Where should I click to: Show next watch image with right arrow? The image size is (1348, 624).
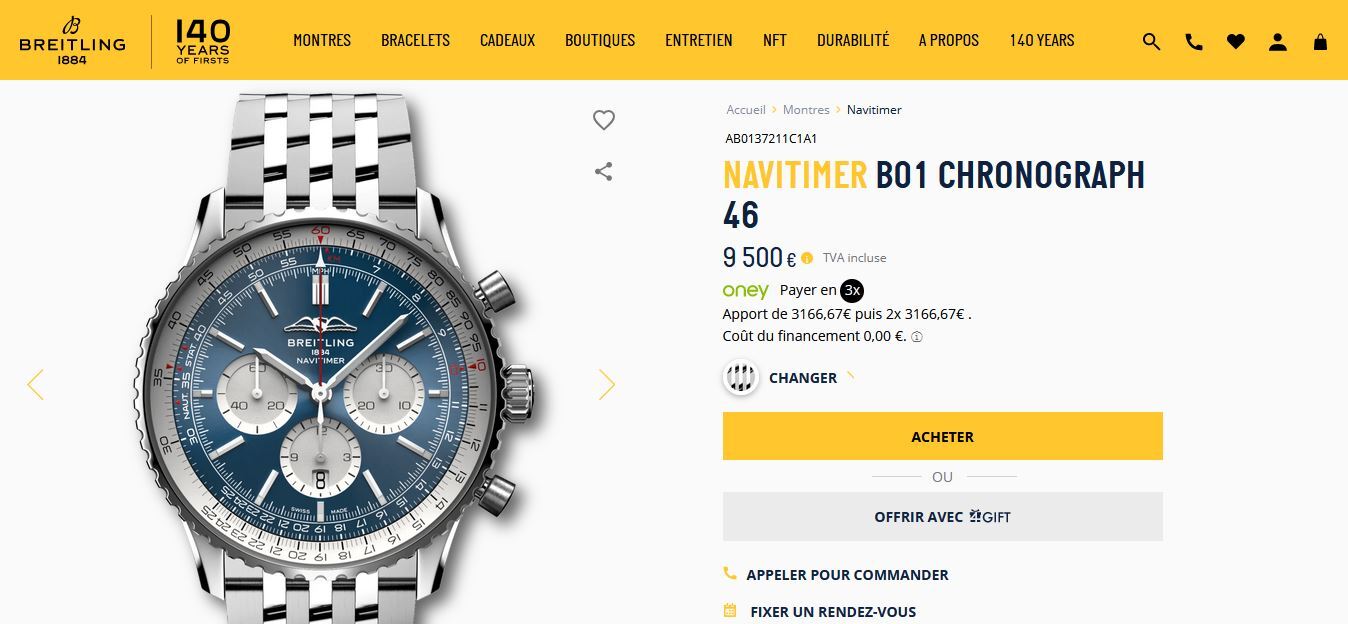tap(606, 384)
